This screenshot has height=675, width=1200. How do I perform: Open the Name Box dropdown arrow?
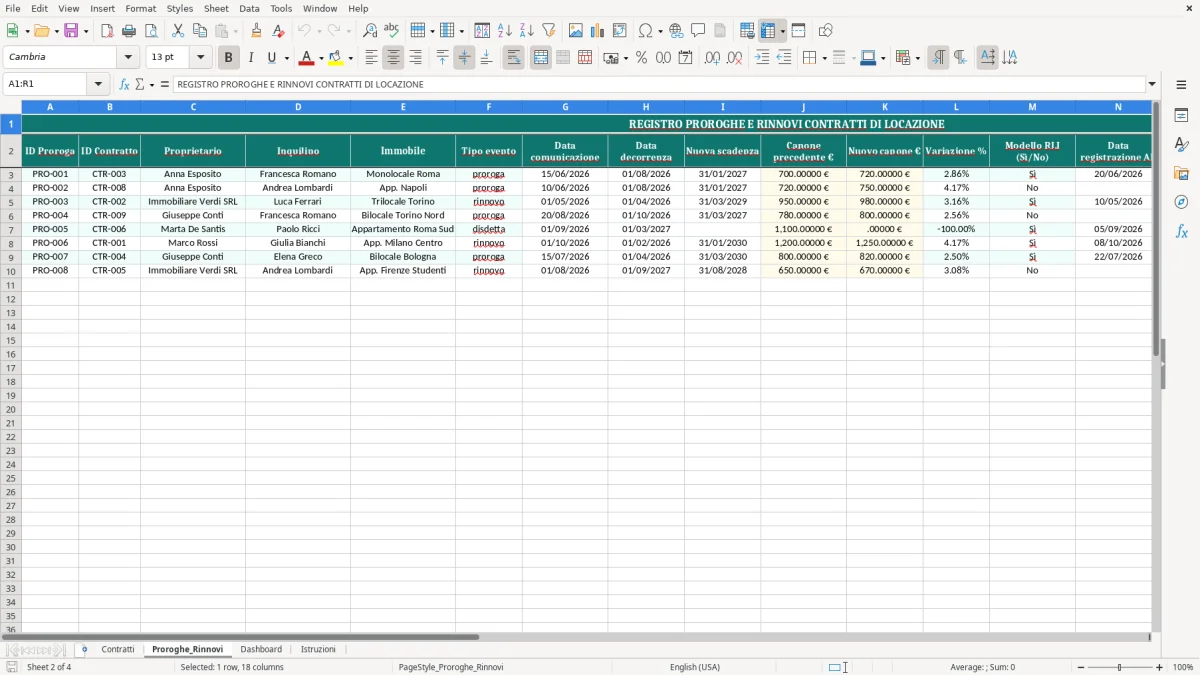(x=98, y=84)
